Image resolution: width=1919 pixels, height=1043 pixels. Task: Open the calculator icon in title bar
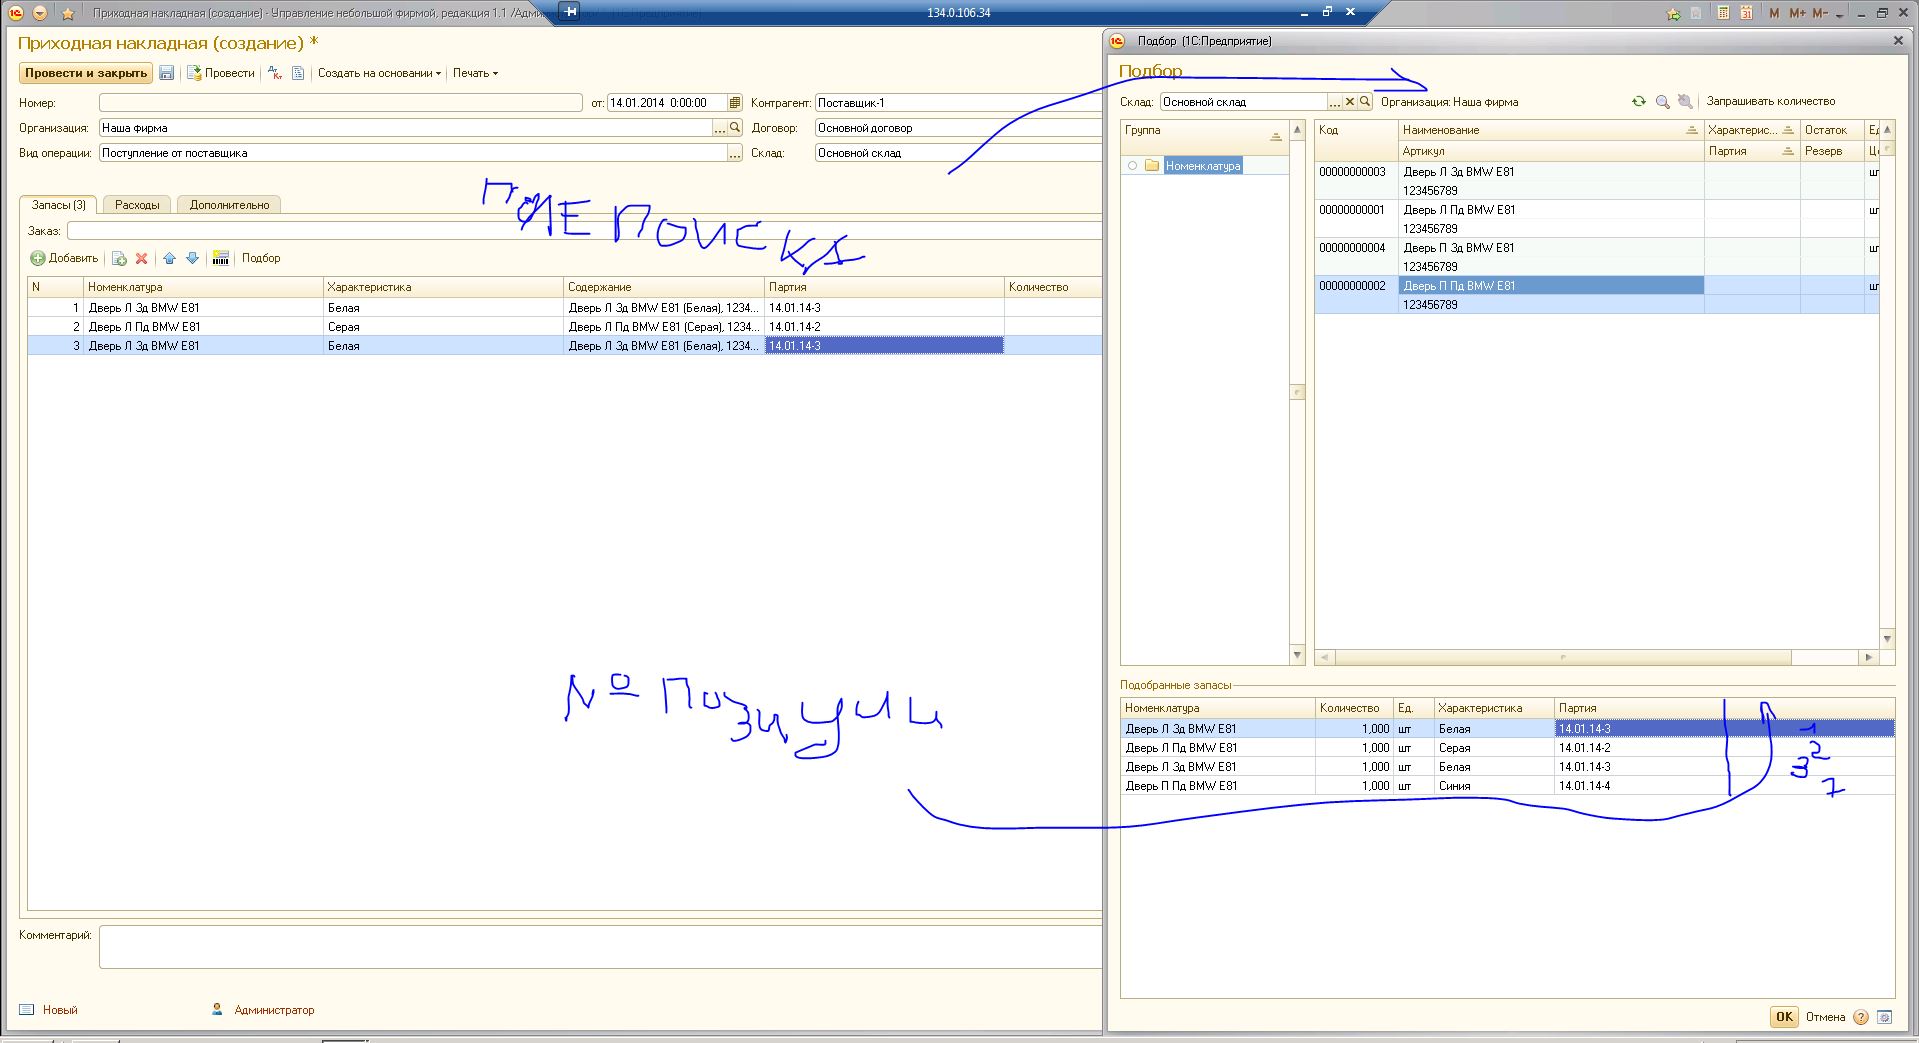pyautogui.click(x=1723, y=13)
